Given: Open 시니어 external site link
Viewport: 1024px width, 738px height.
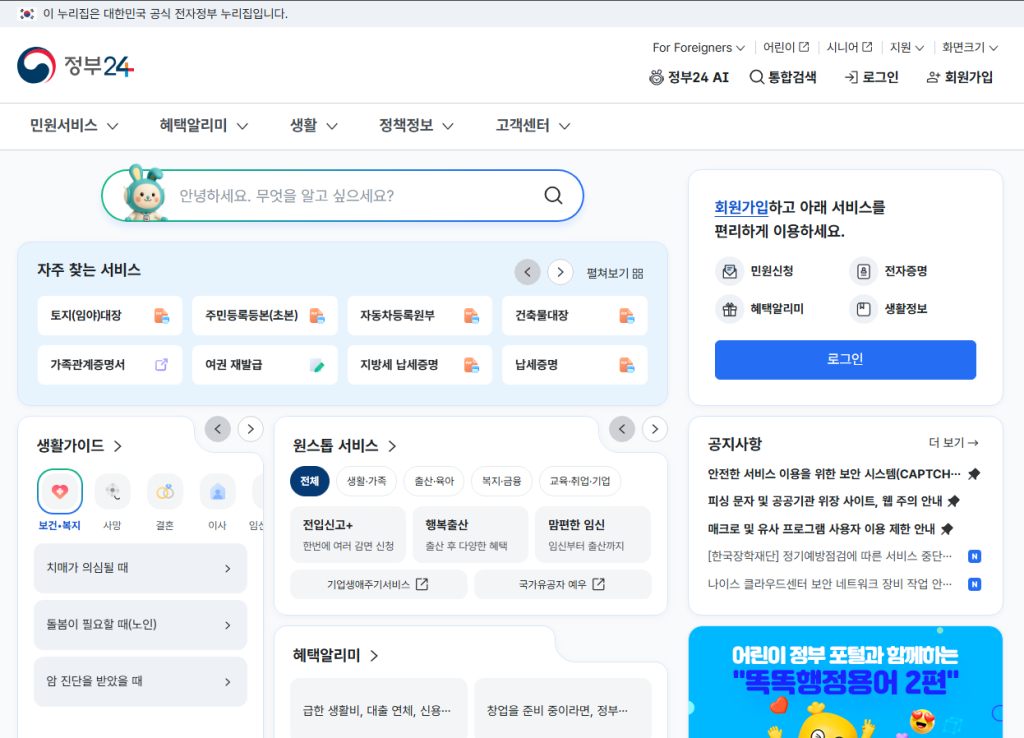Looking at the screenshot, I should [849, 48].
